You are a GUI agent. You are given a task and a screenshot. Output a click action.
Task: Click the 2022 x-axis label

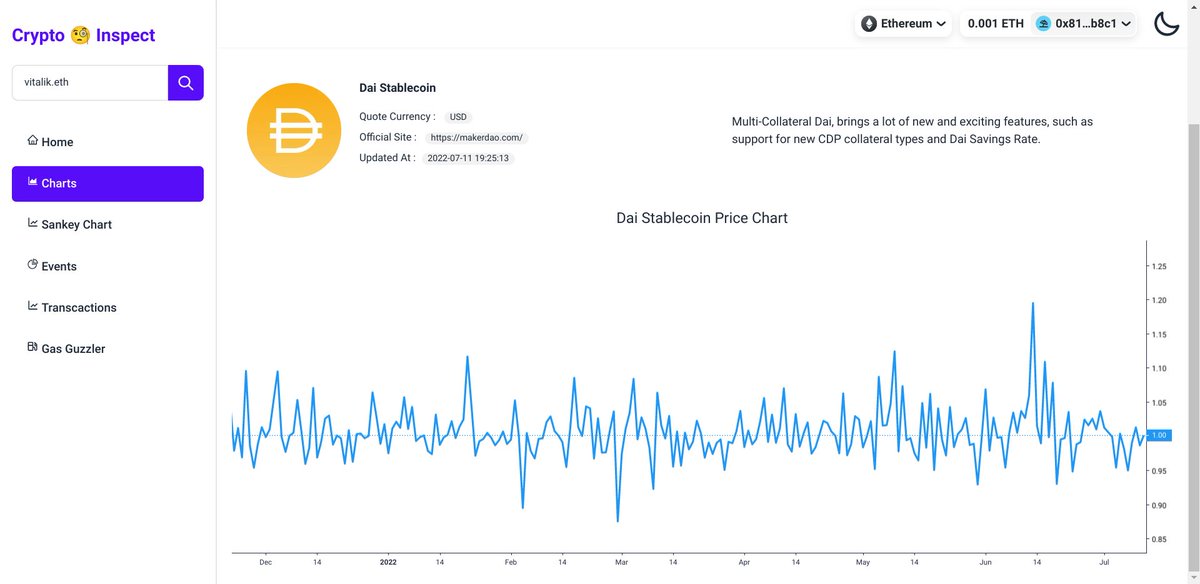[x=388, y=562]
